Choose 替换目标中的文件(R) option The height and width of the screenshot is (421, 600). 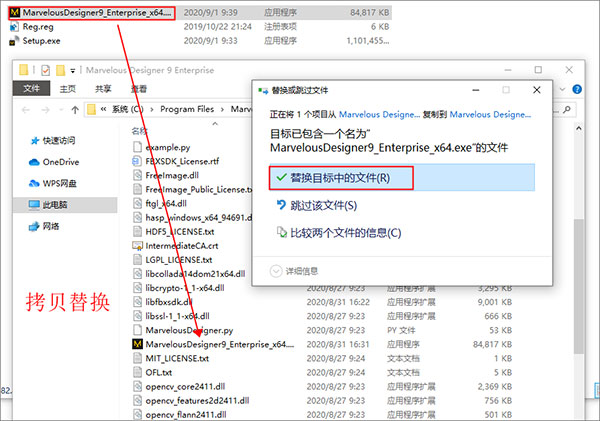click(x=402, y=178)
